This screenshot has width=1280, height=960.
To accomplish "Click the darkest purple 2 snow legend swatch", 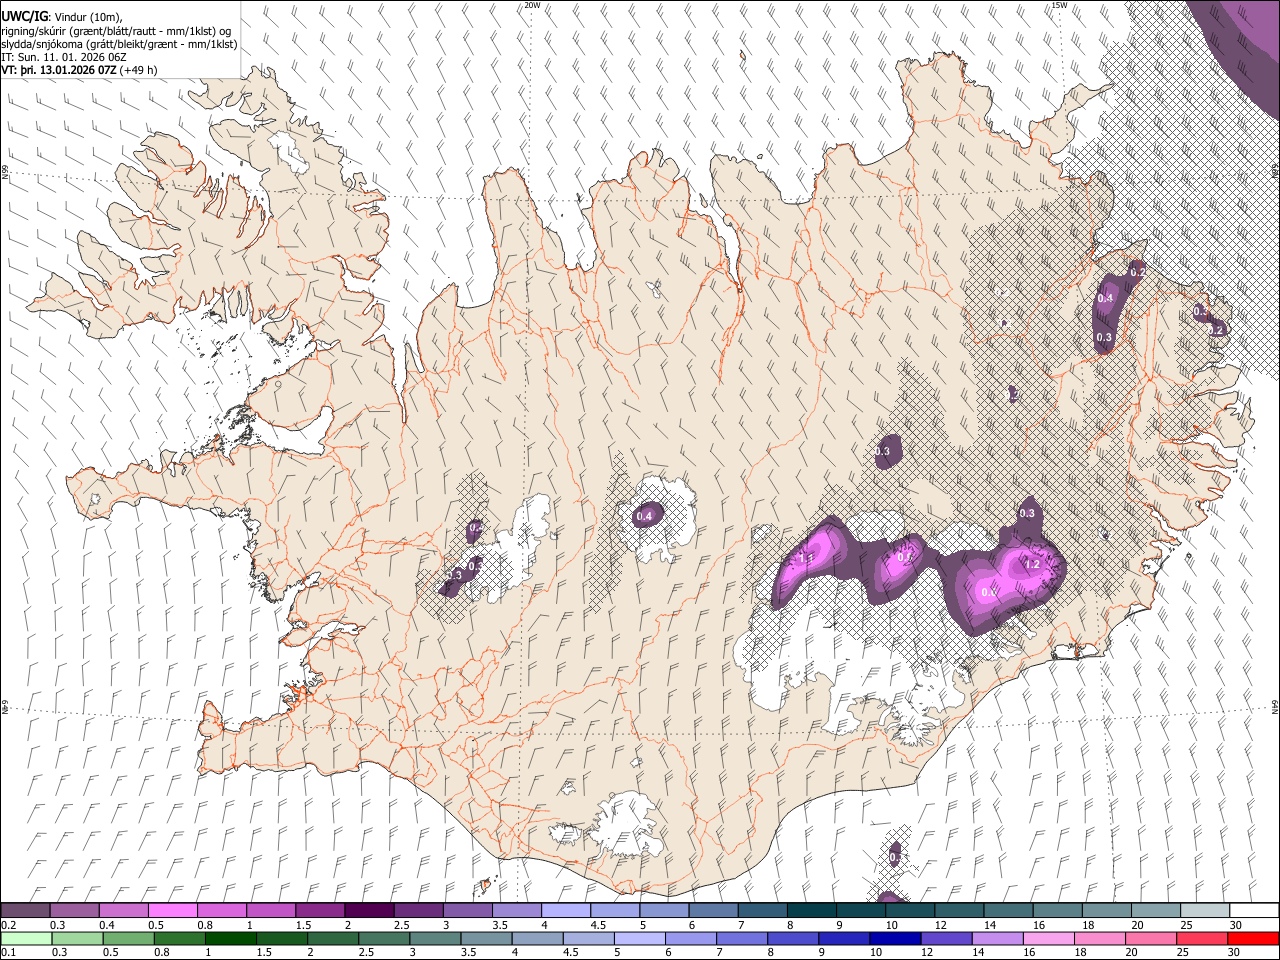I will (368, 910).
